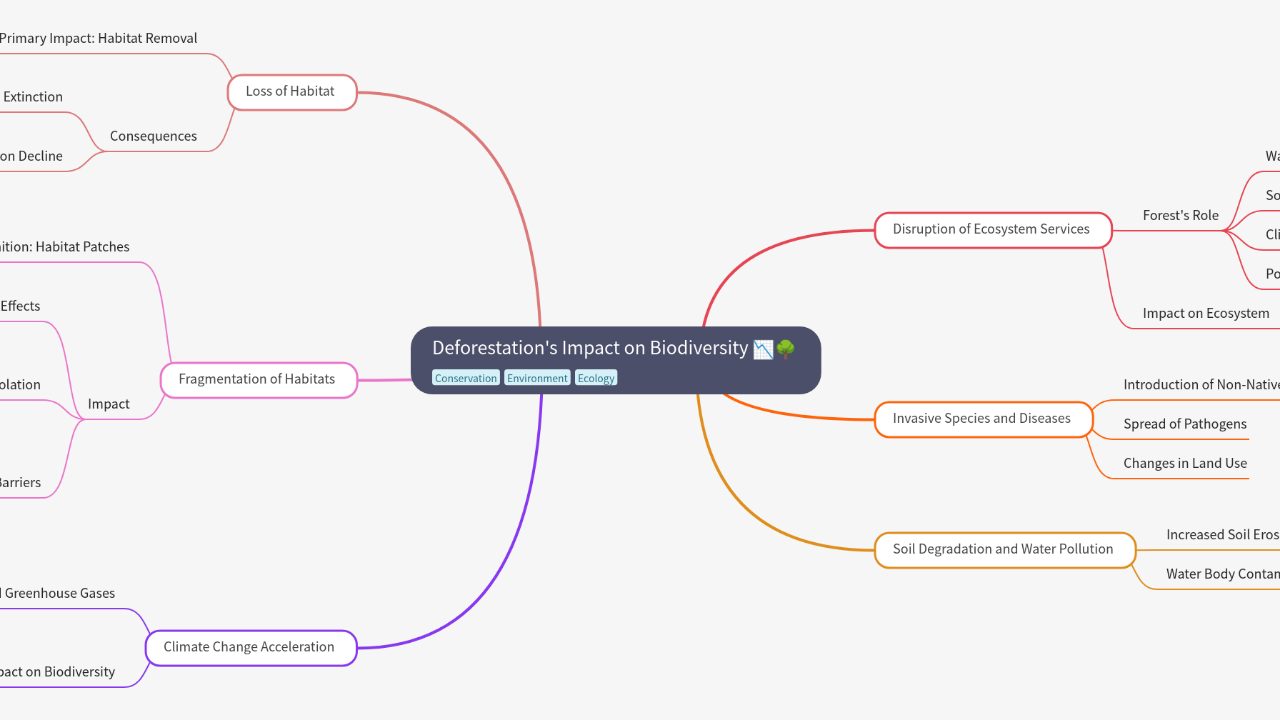Click the Barriers leaf text
Image resolution: width=1280 pixels, height=720 pixels.
point(20,482)
